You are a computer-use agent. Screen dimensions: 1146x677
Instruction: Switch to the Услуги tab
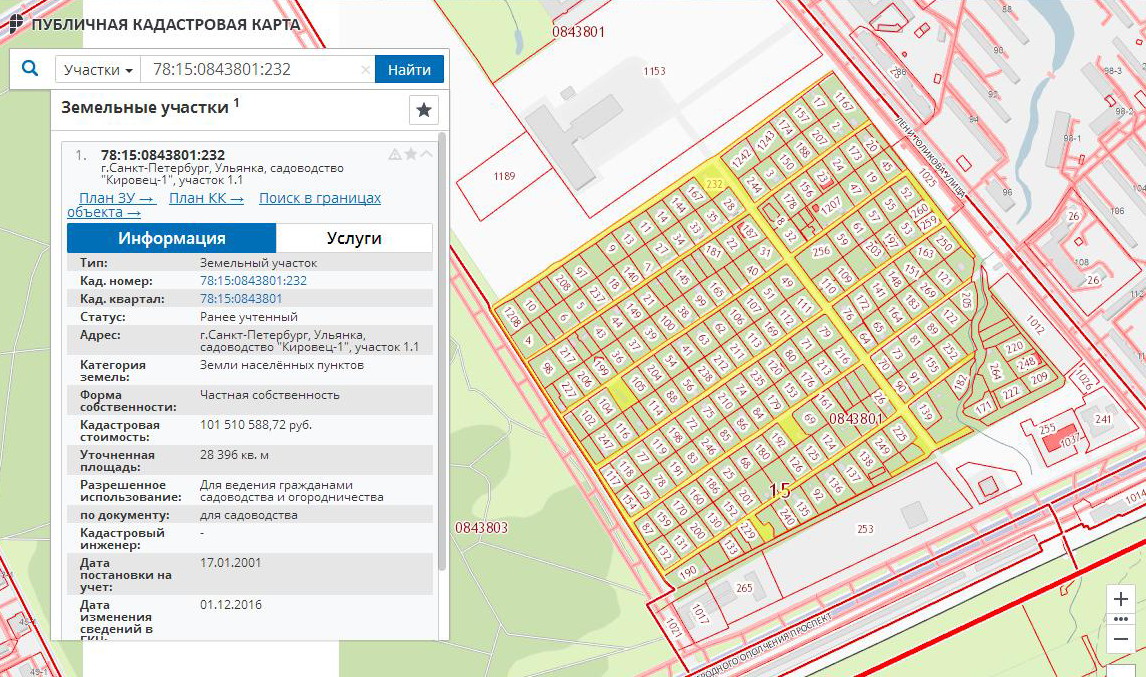(x=354, y=238)
